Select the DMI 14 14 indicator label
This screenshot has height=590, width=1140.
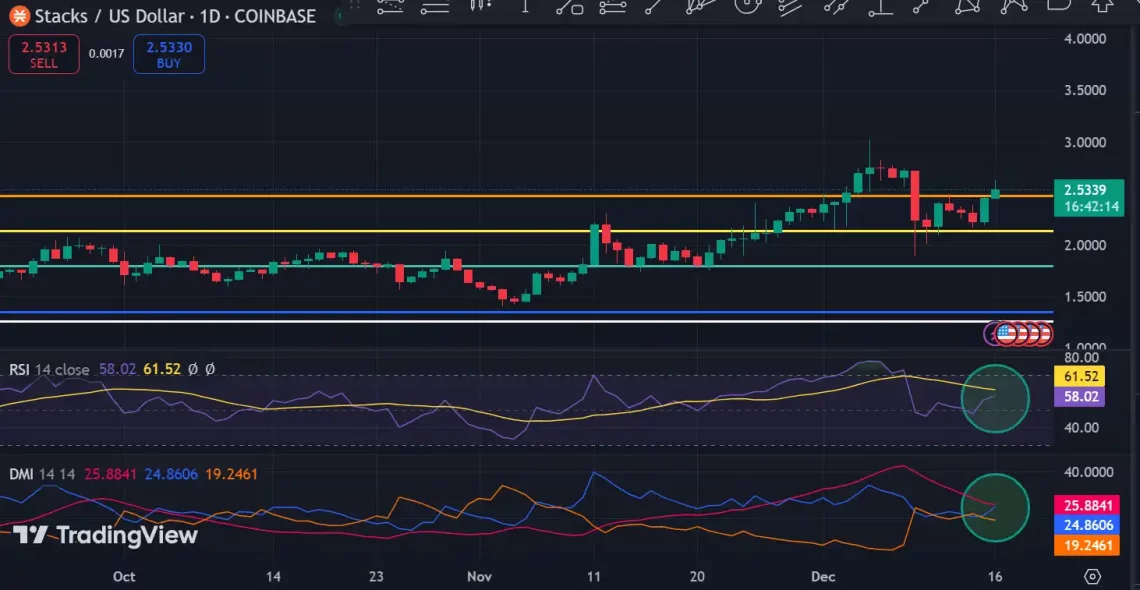[x=22, y=471]
